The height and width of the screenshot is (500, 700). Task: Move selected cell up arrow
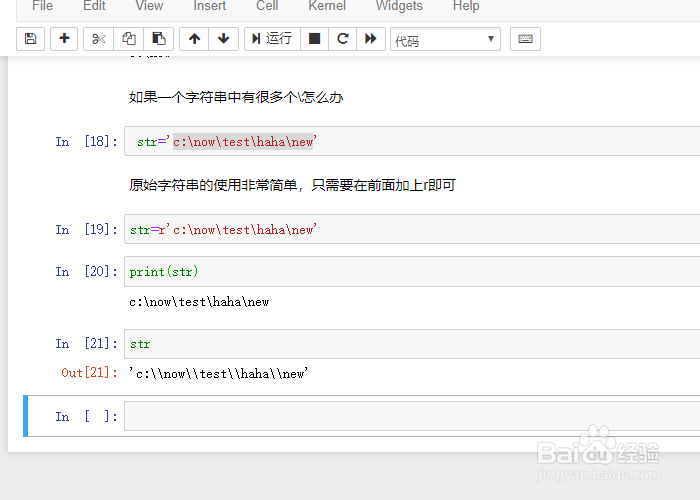coord(194,39)
